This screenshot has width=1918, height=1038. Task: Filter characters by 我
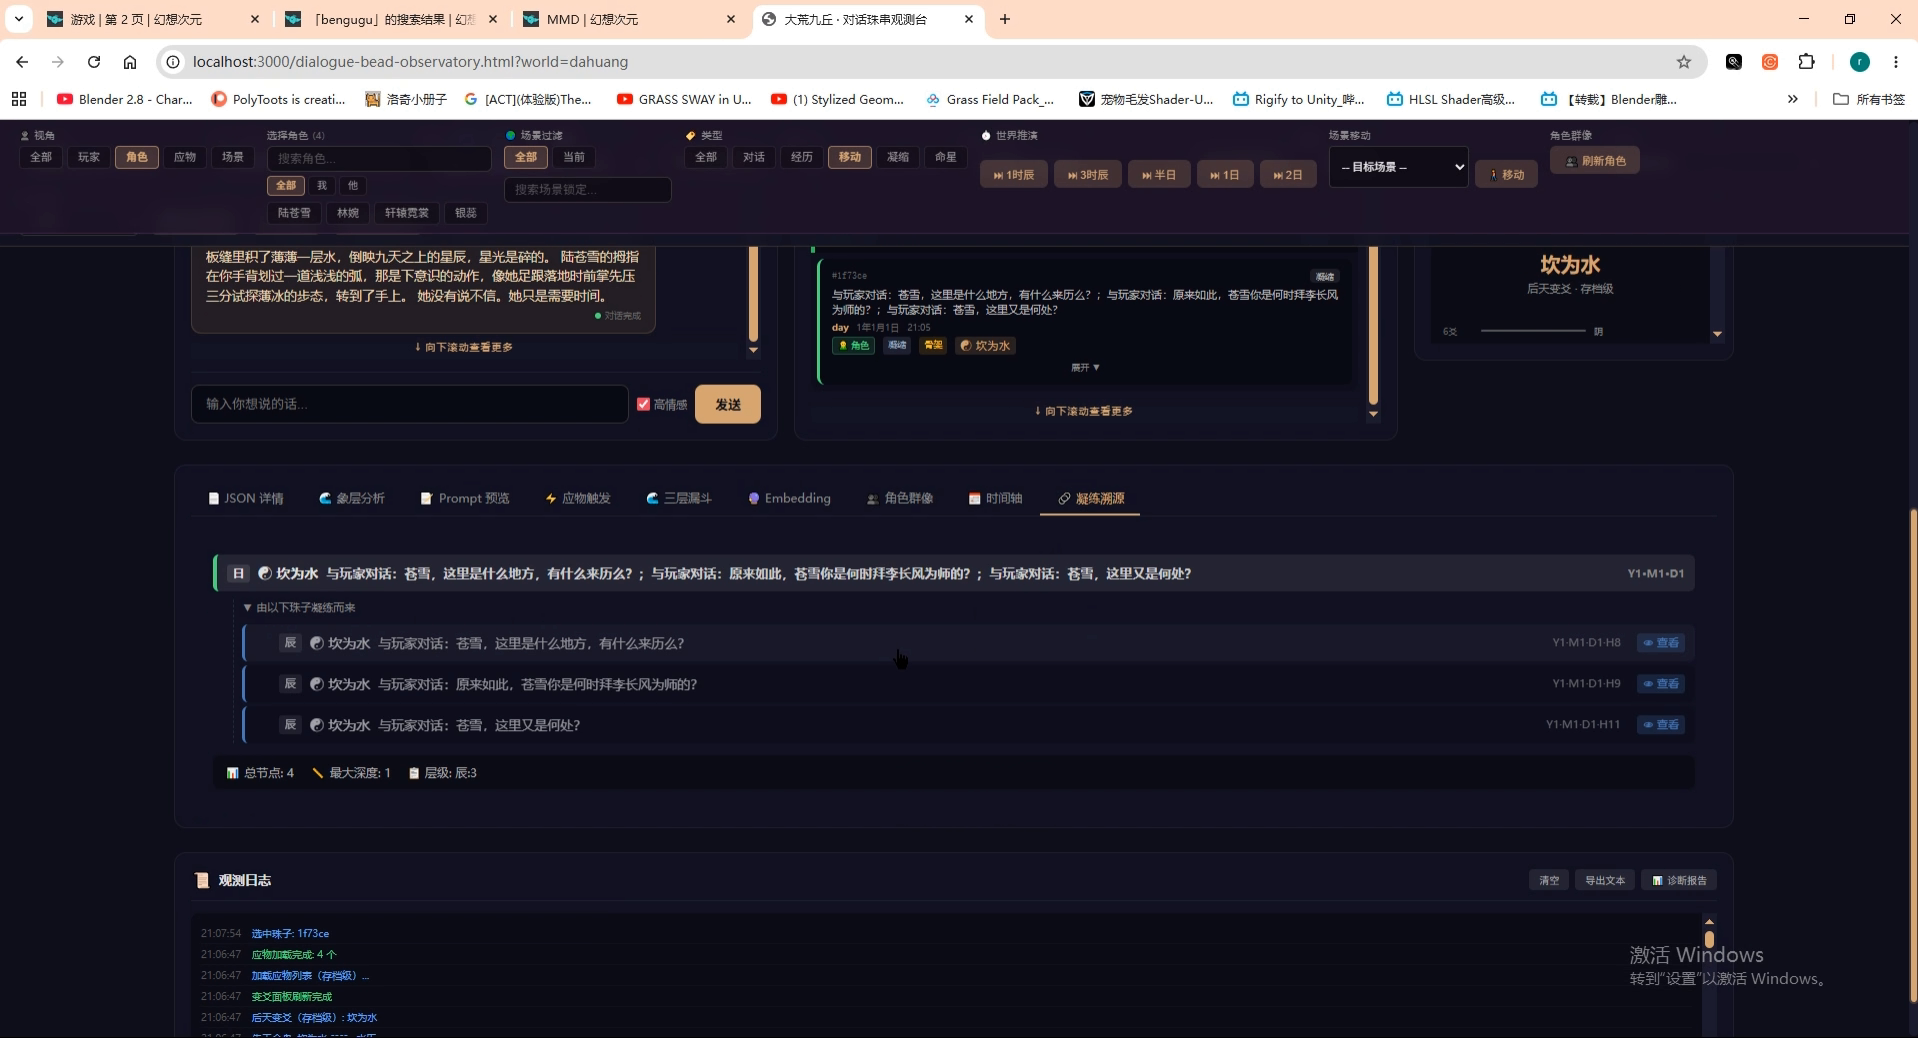pos(322,185)
